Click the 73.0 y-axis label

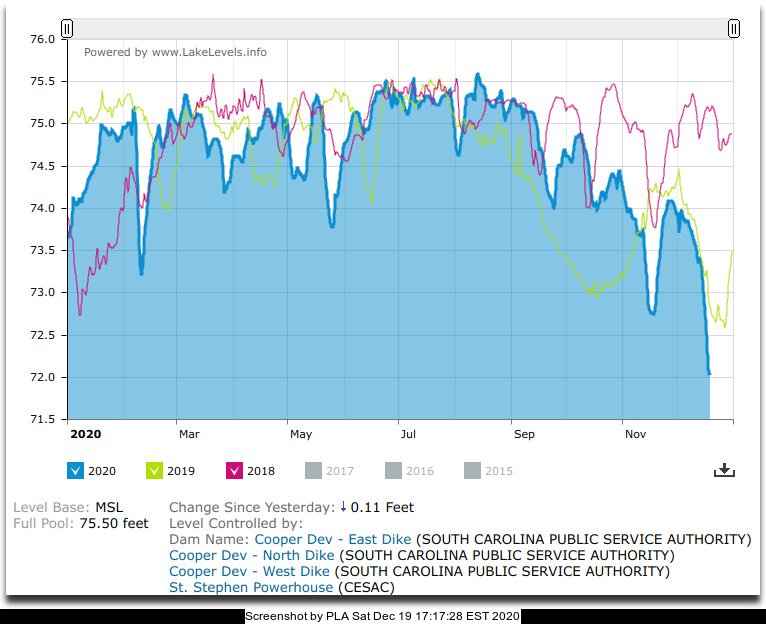[43, 292]
